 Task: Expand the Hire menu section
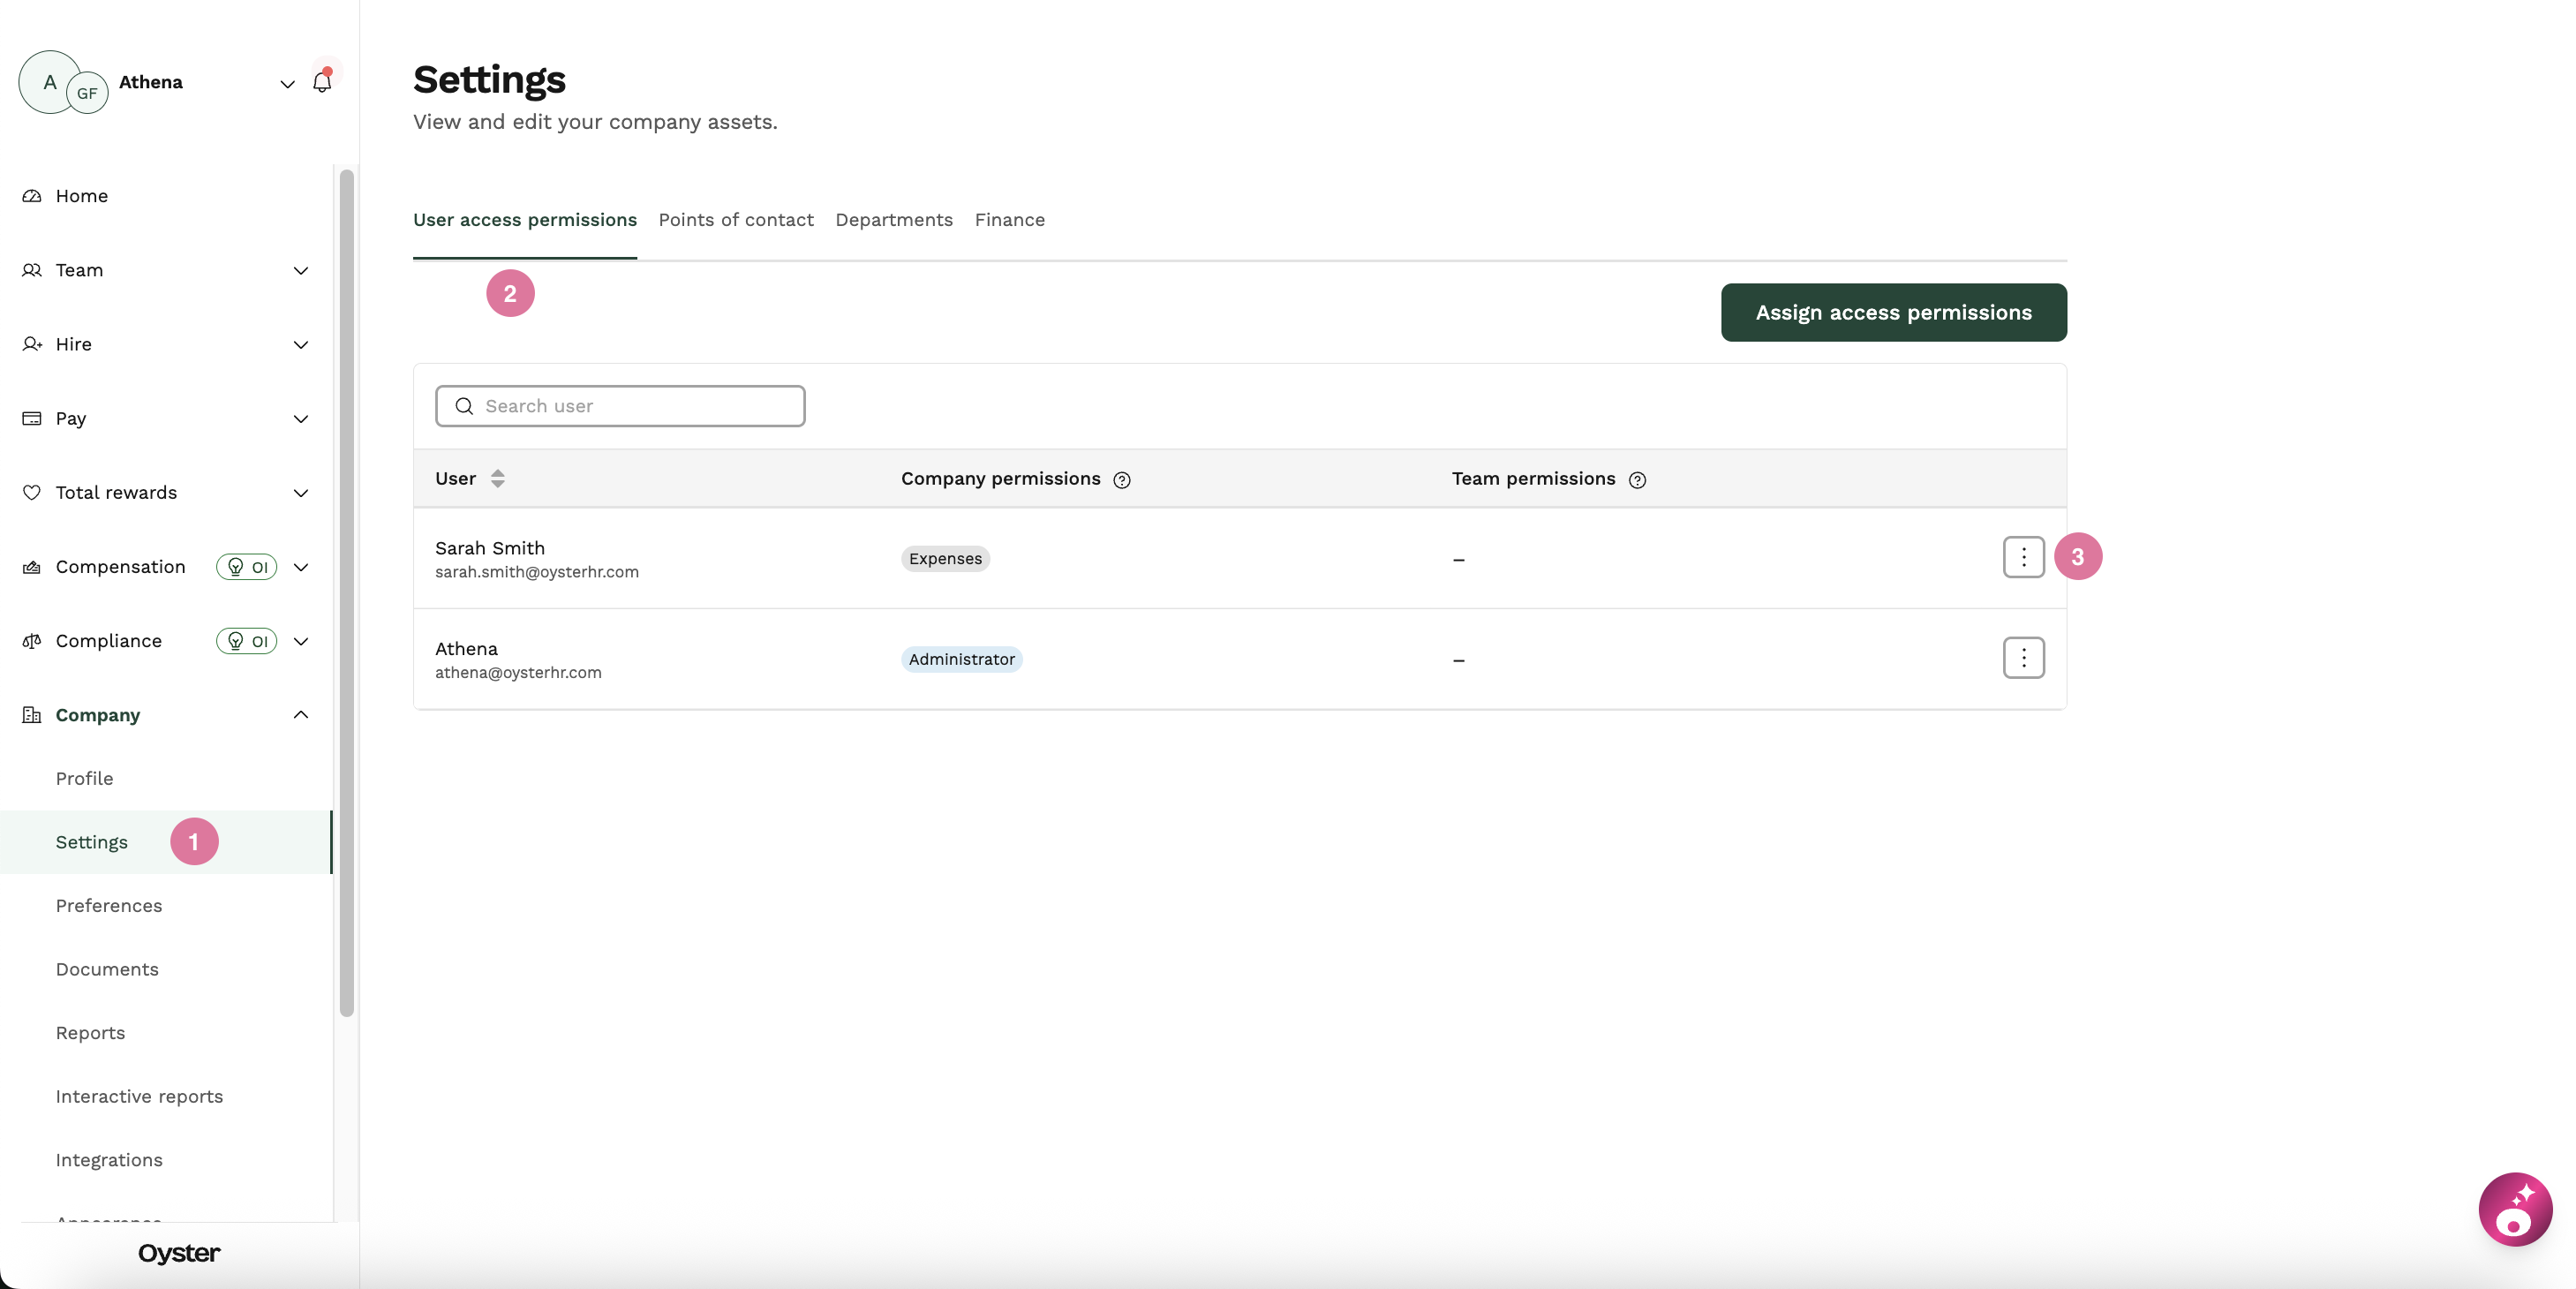[300, 345]
